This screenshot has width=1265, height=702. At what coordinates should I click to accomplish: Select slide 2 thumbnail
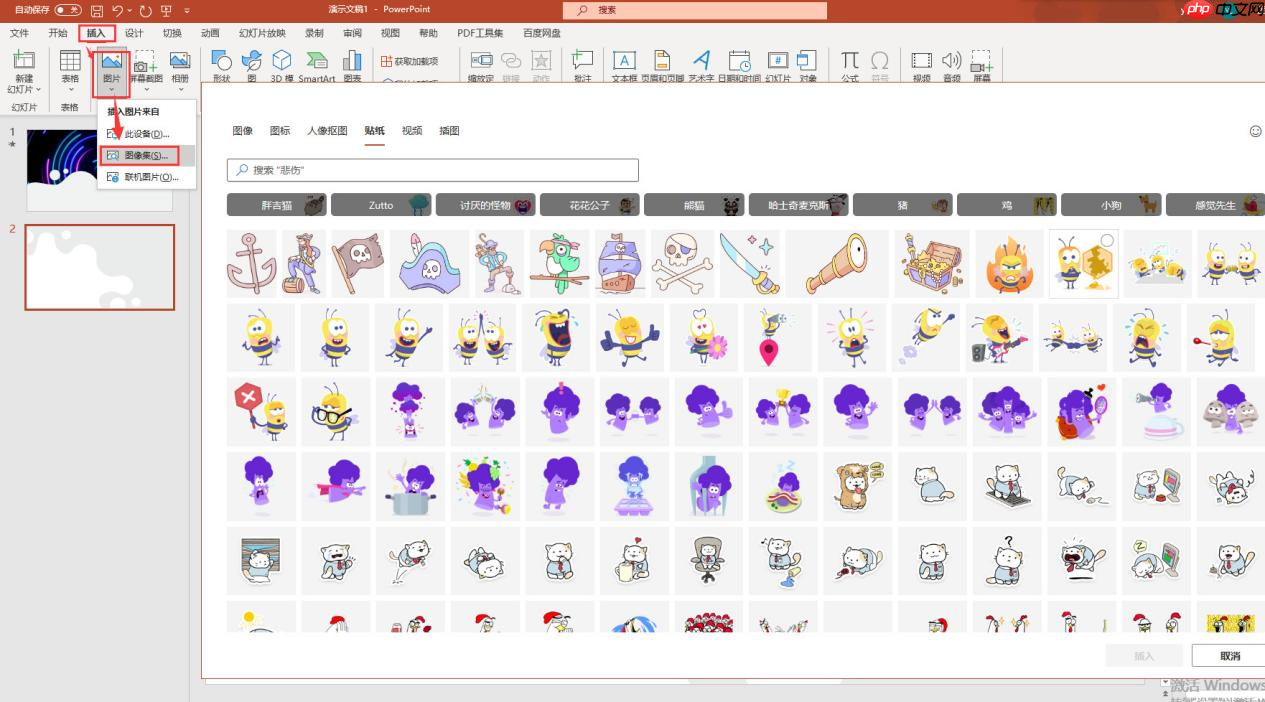pos(99,267)
